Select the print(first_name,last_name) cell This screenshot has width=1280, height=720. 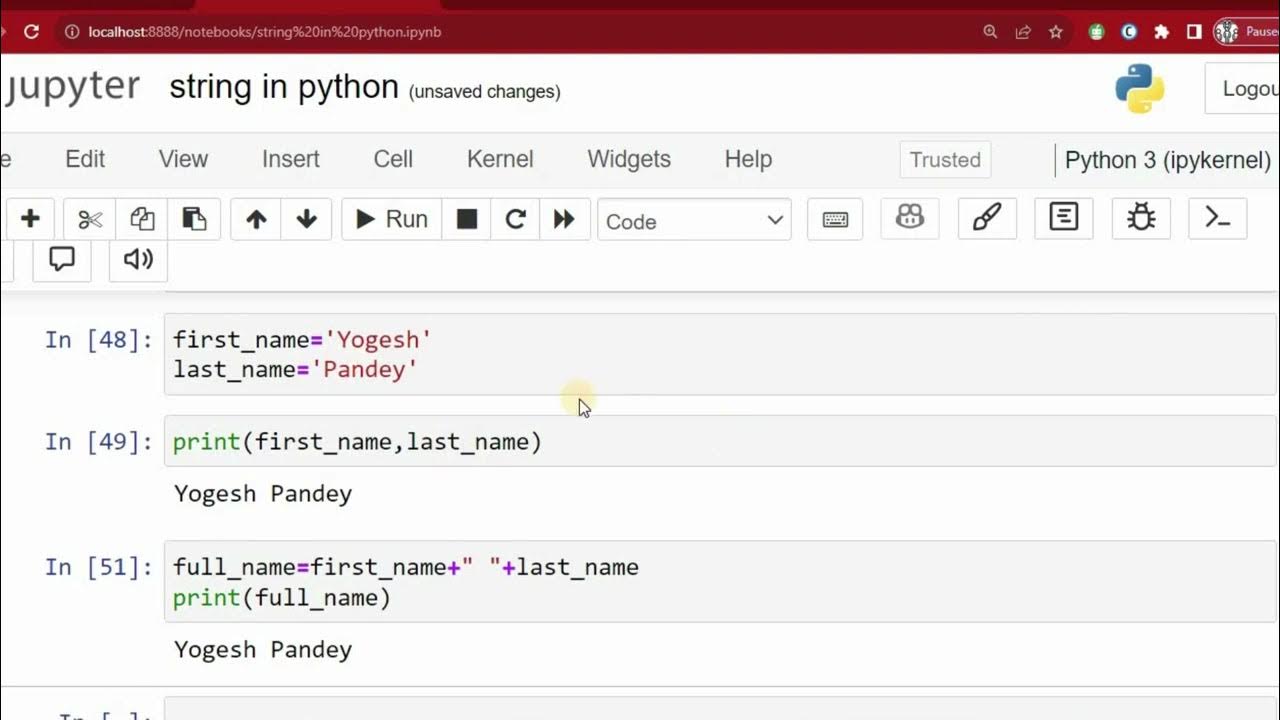point(720,441)
